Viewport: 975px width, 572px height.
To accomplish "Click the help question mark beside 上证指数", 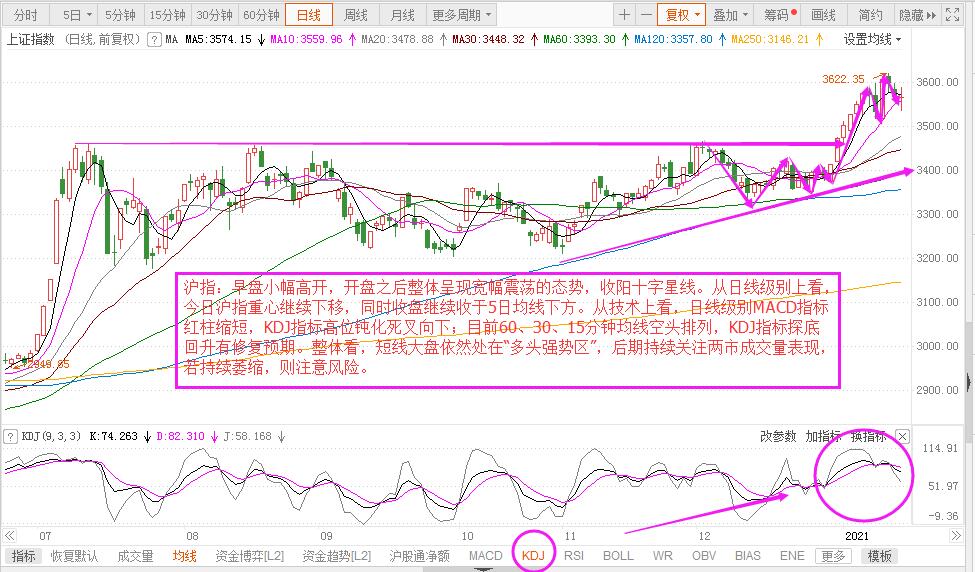I will pyautogui.click(x=154, y=40).
